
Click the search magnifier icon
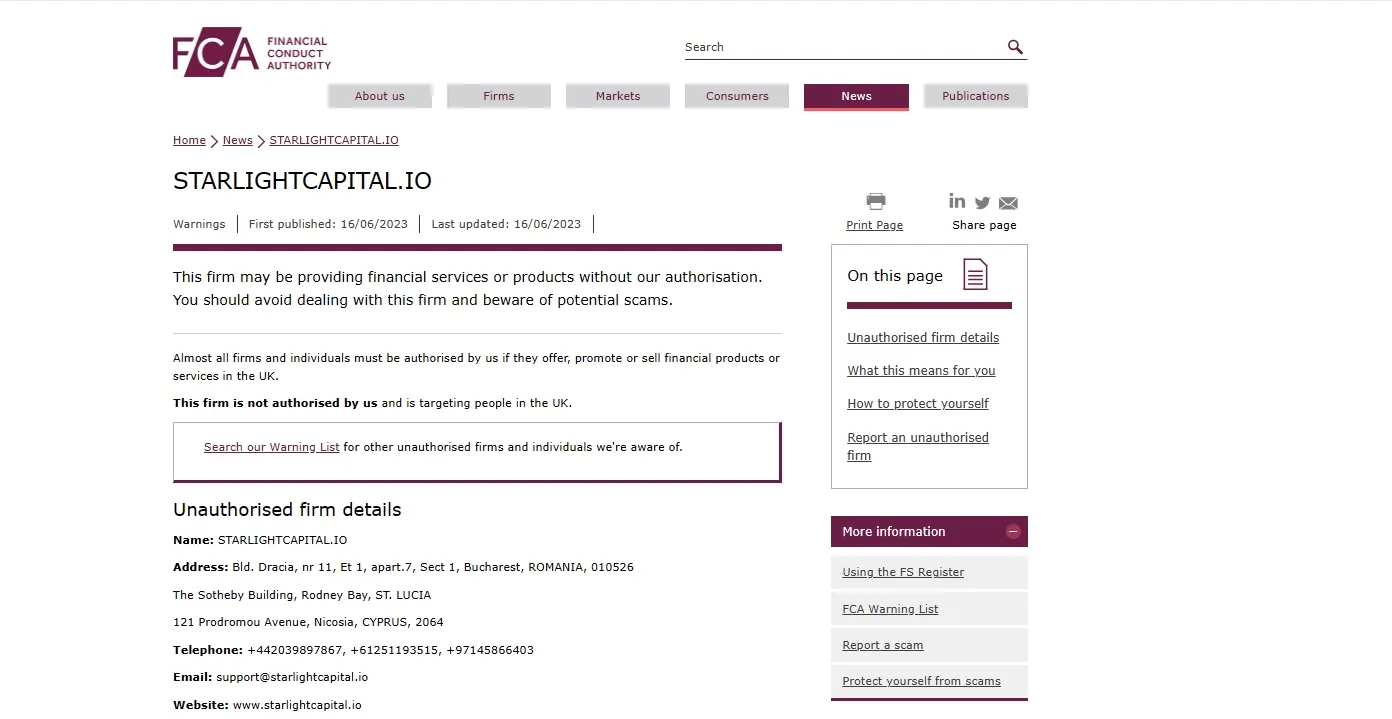click(1015, 47)
